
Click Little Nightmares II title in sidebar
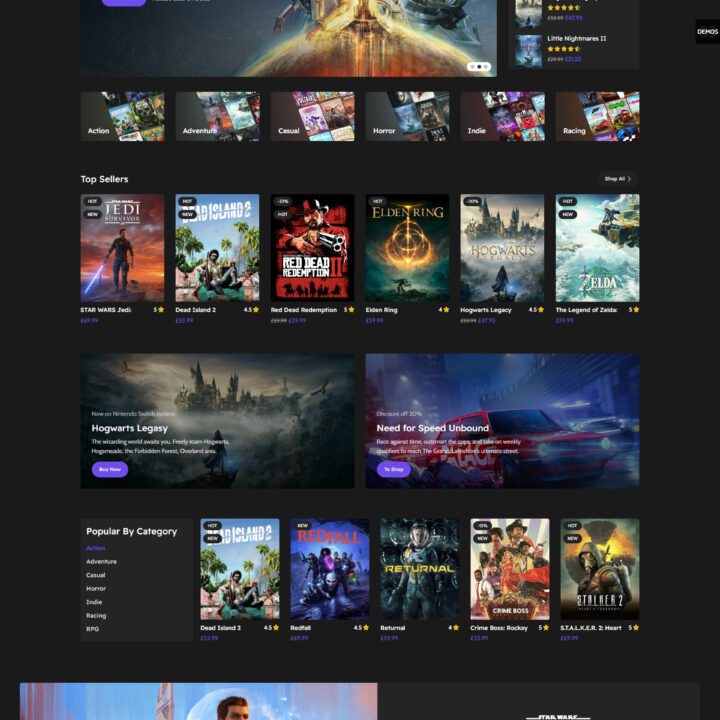576,39
